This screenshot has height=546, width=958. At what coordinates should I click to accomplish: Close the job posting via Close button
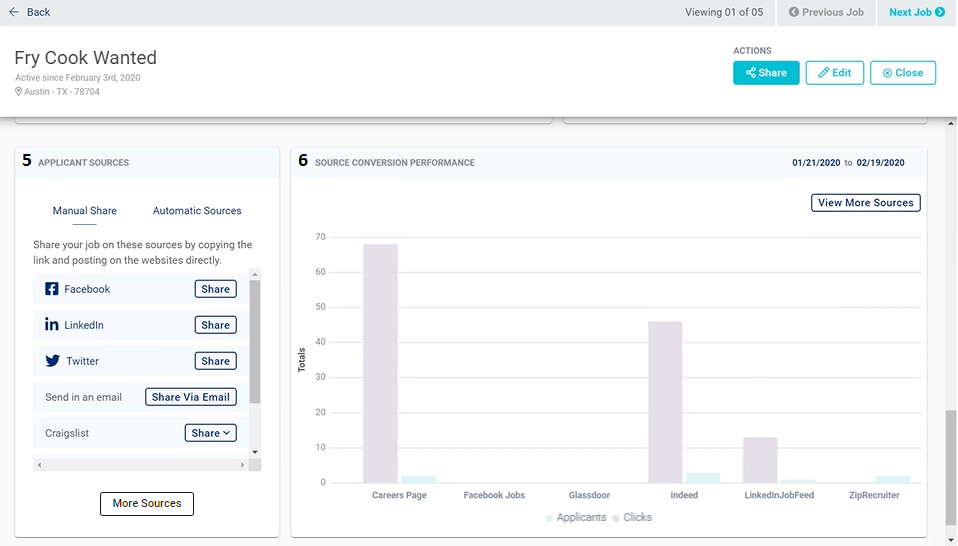tap(903, 73)
